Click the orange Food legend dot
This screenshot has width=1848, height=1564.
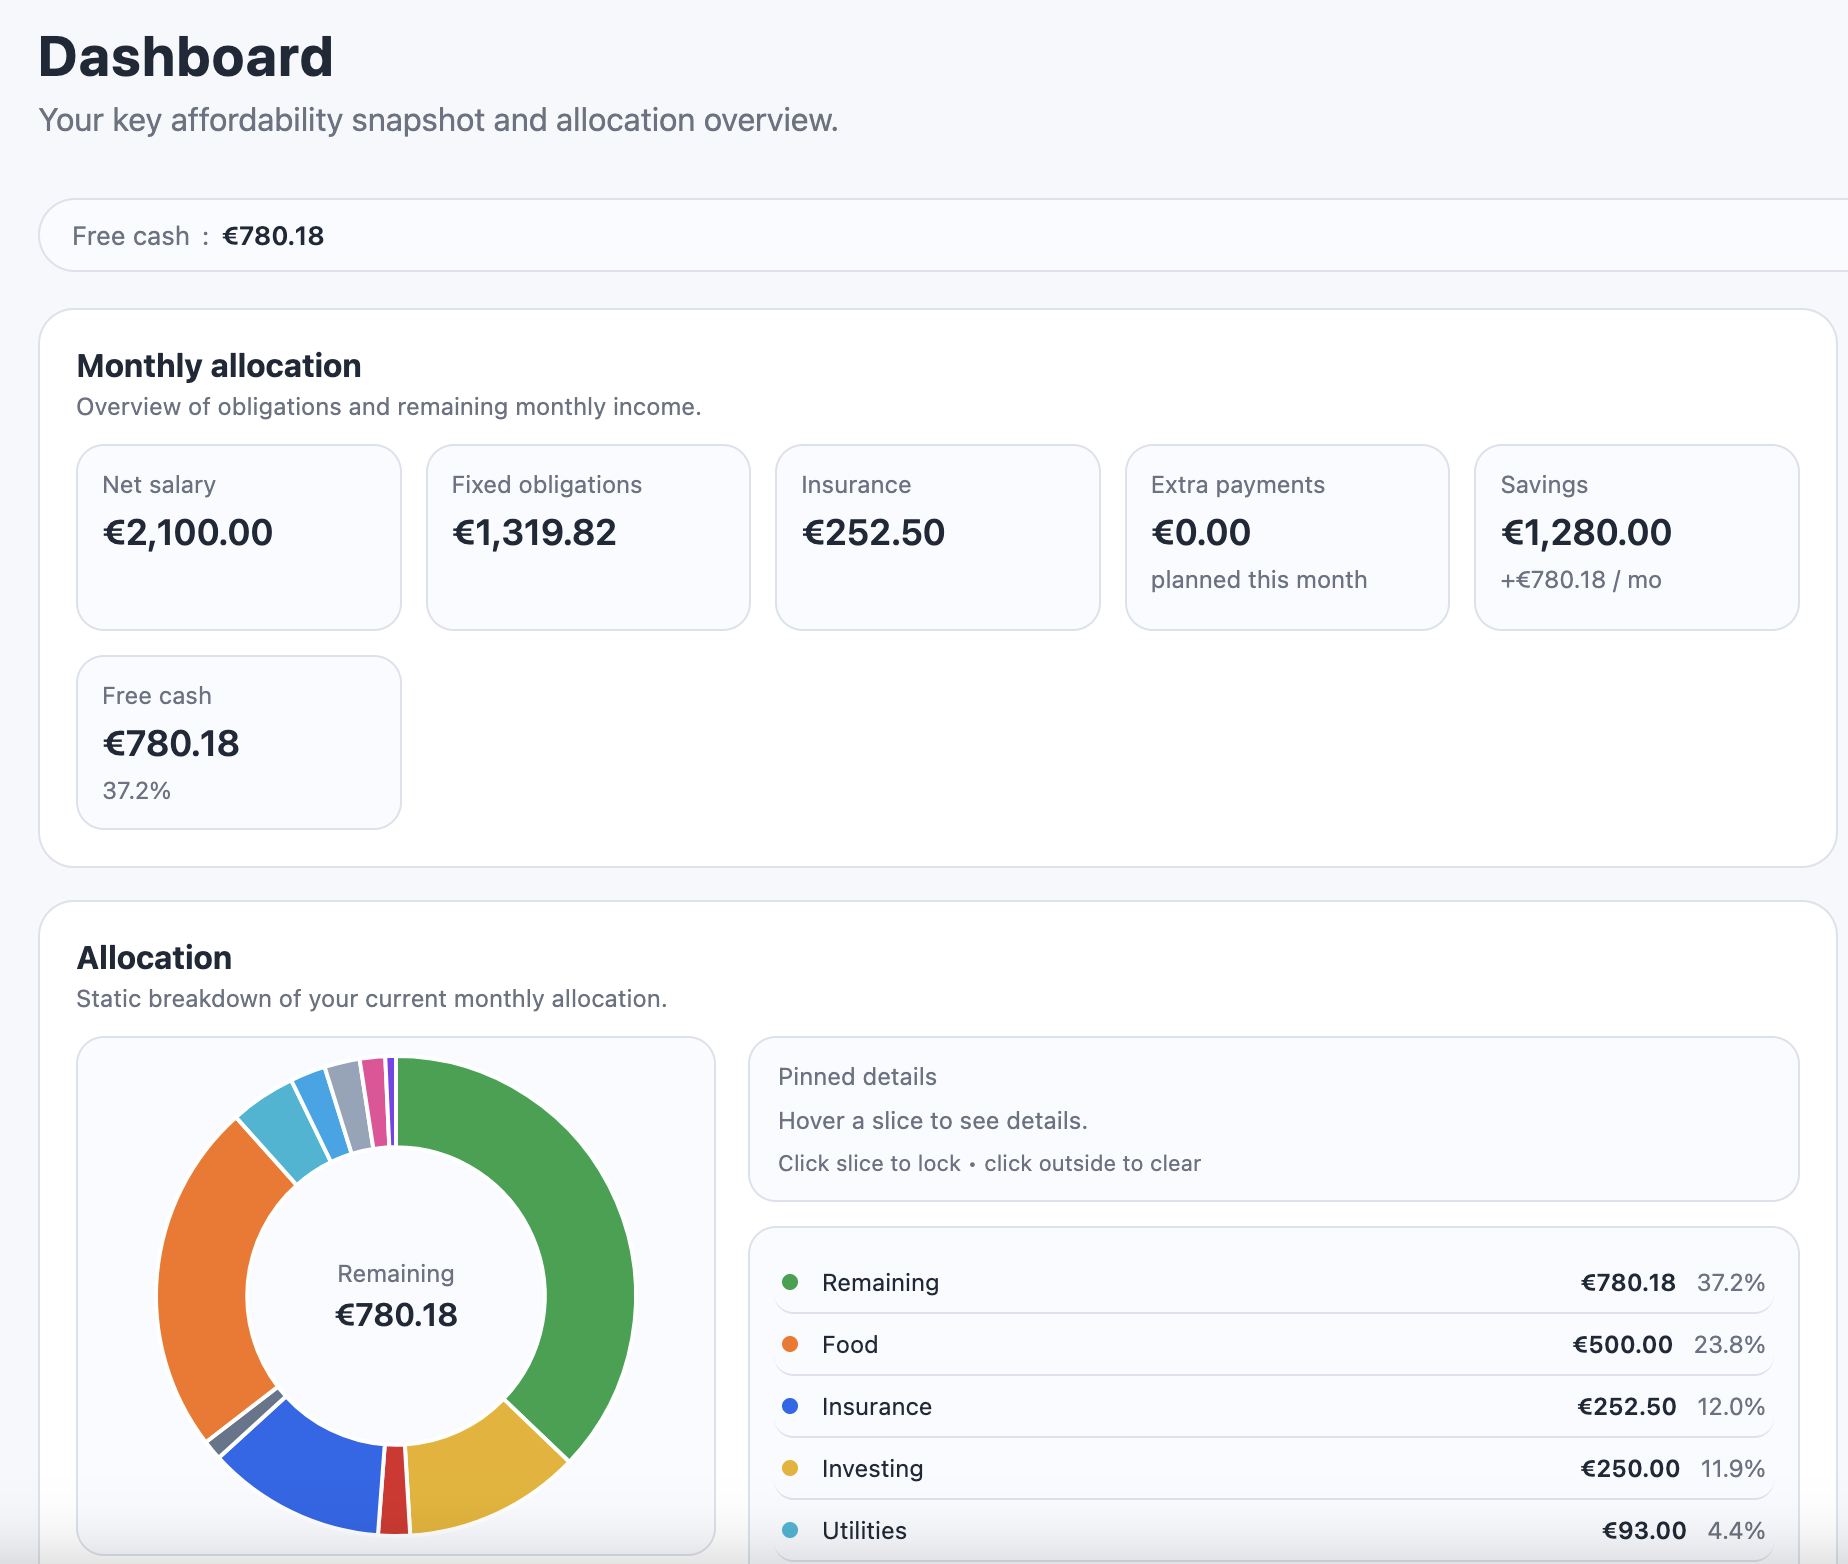coord(791,1345)
